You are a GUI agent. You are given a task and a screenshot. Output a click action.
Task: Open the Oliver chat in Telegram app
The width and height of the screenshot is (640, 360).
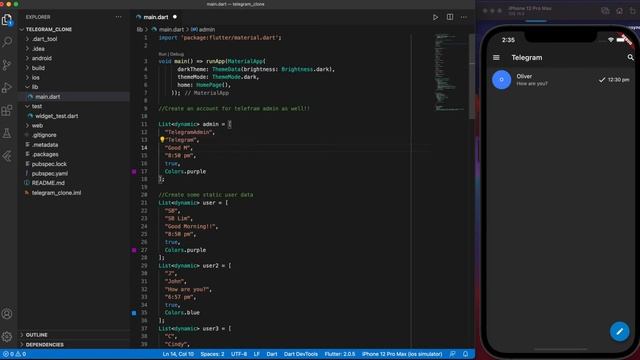[560, 80]
